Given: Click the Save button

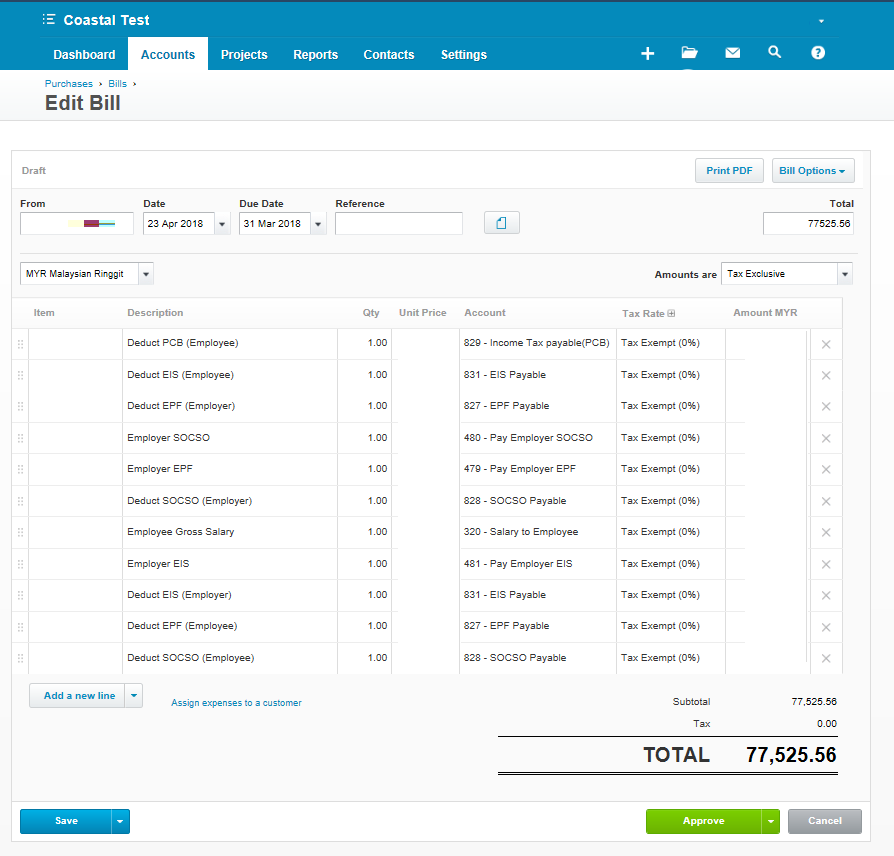Looking at the screenshot, I should (x=66, y=821).
